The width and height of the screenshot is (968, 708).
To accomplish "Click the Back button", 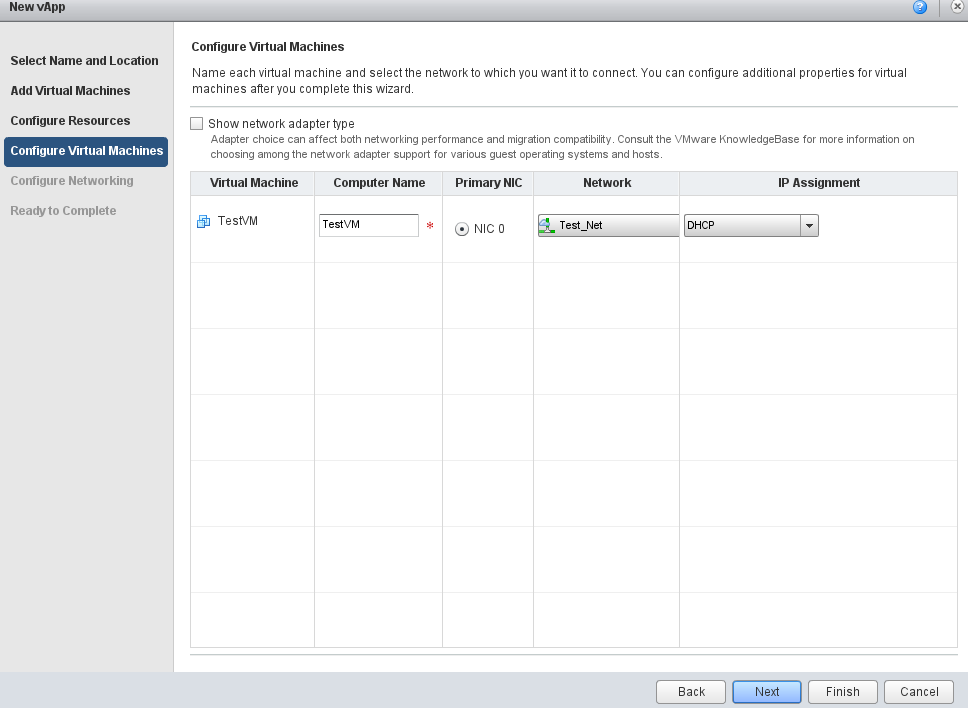I will 691,692.
